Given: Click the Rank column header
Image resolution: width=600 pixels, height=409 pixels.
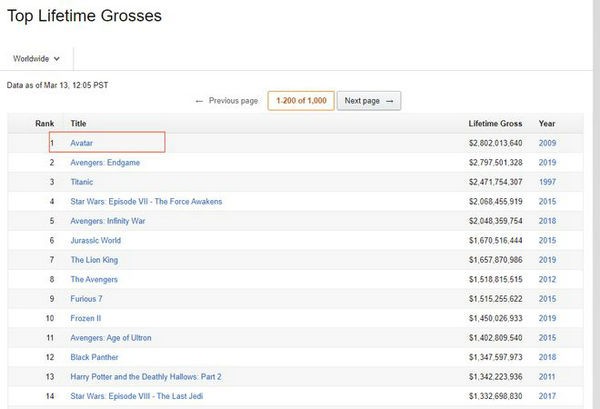Looking at the screenshot, I should [x=45, y=123].
